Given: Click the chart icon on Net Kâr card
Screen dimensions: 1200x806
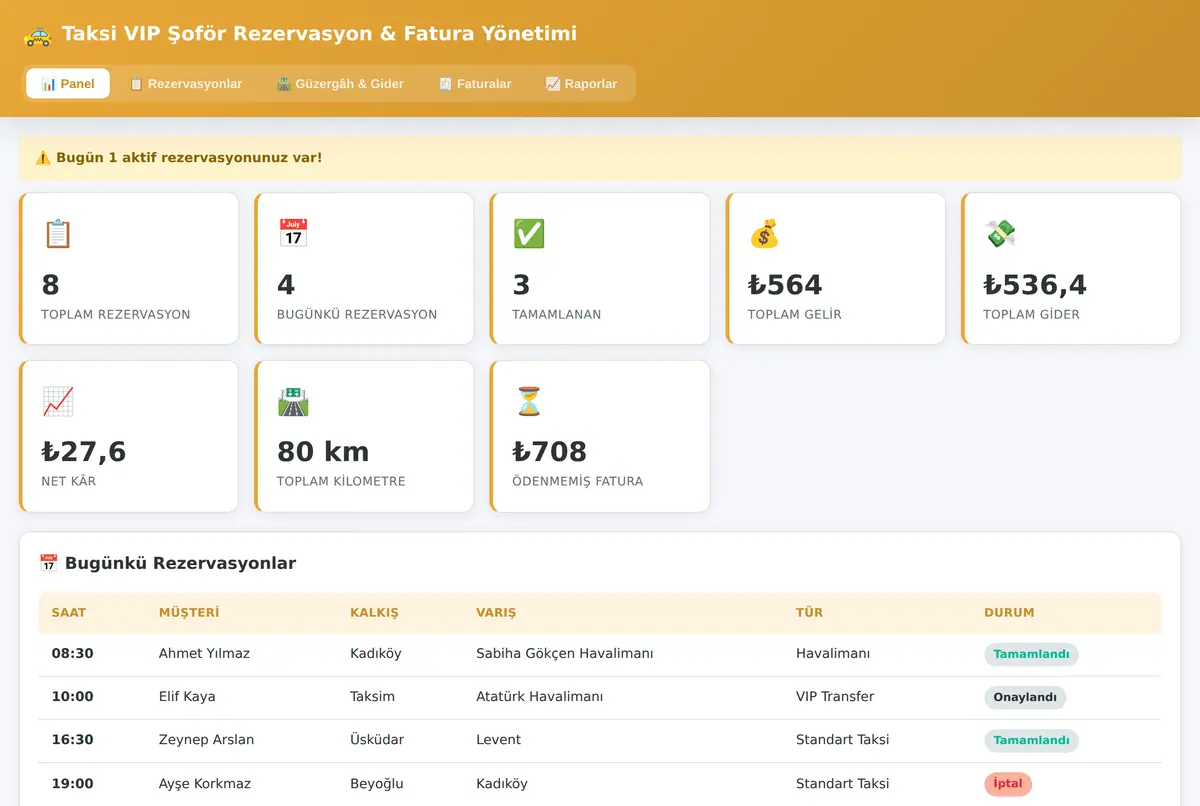Looking at the screenshot, I should 58,402.
